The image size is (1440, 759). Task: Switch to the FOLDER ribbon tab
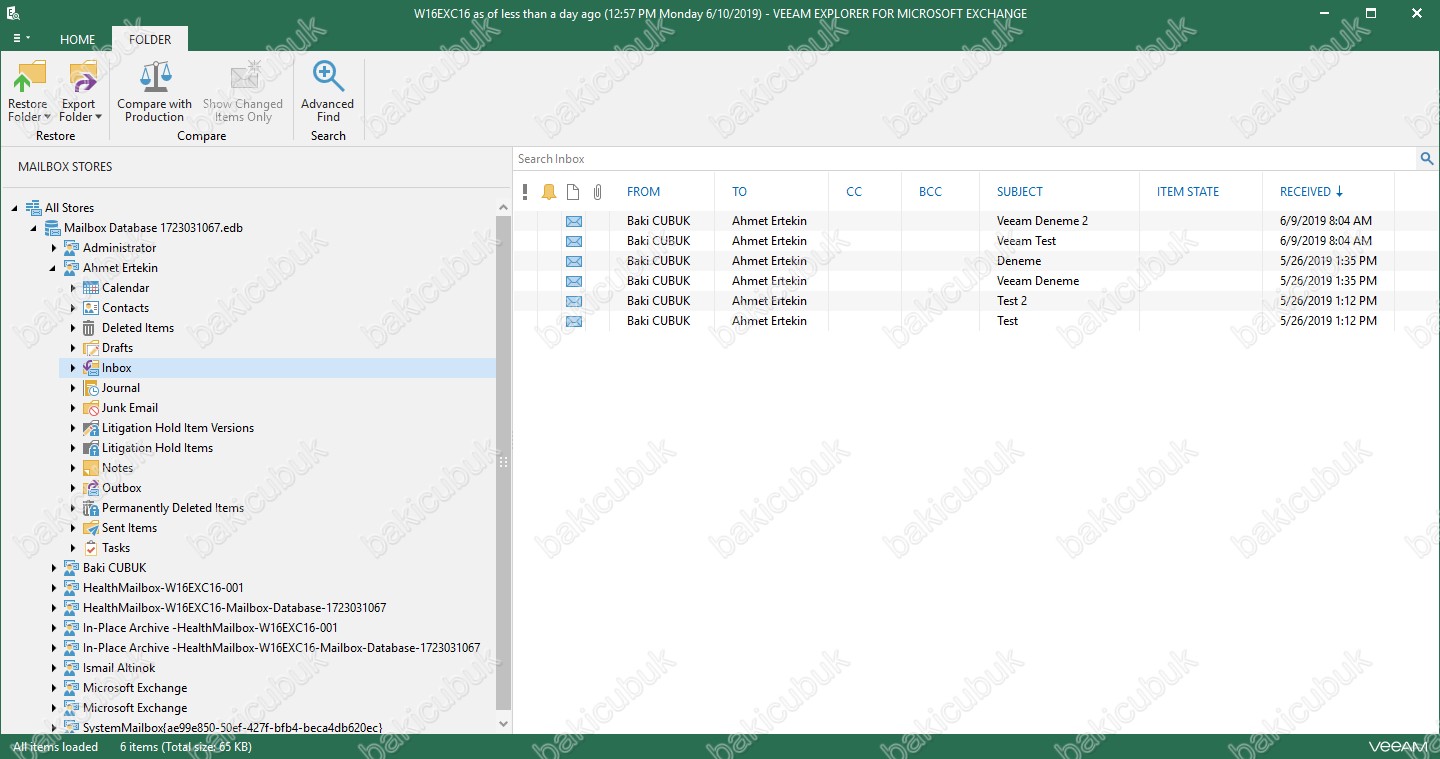(x=150, y=40)
